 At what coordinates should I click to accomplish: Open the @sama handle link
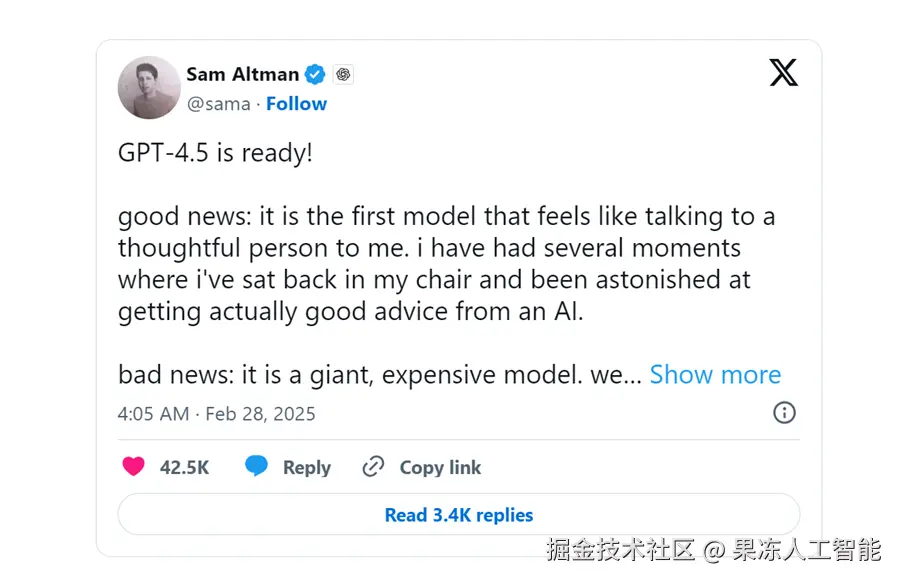tap(219, 104)
